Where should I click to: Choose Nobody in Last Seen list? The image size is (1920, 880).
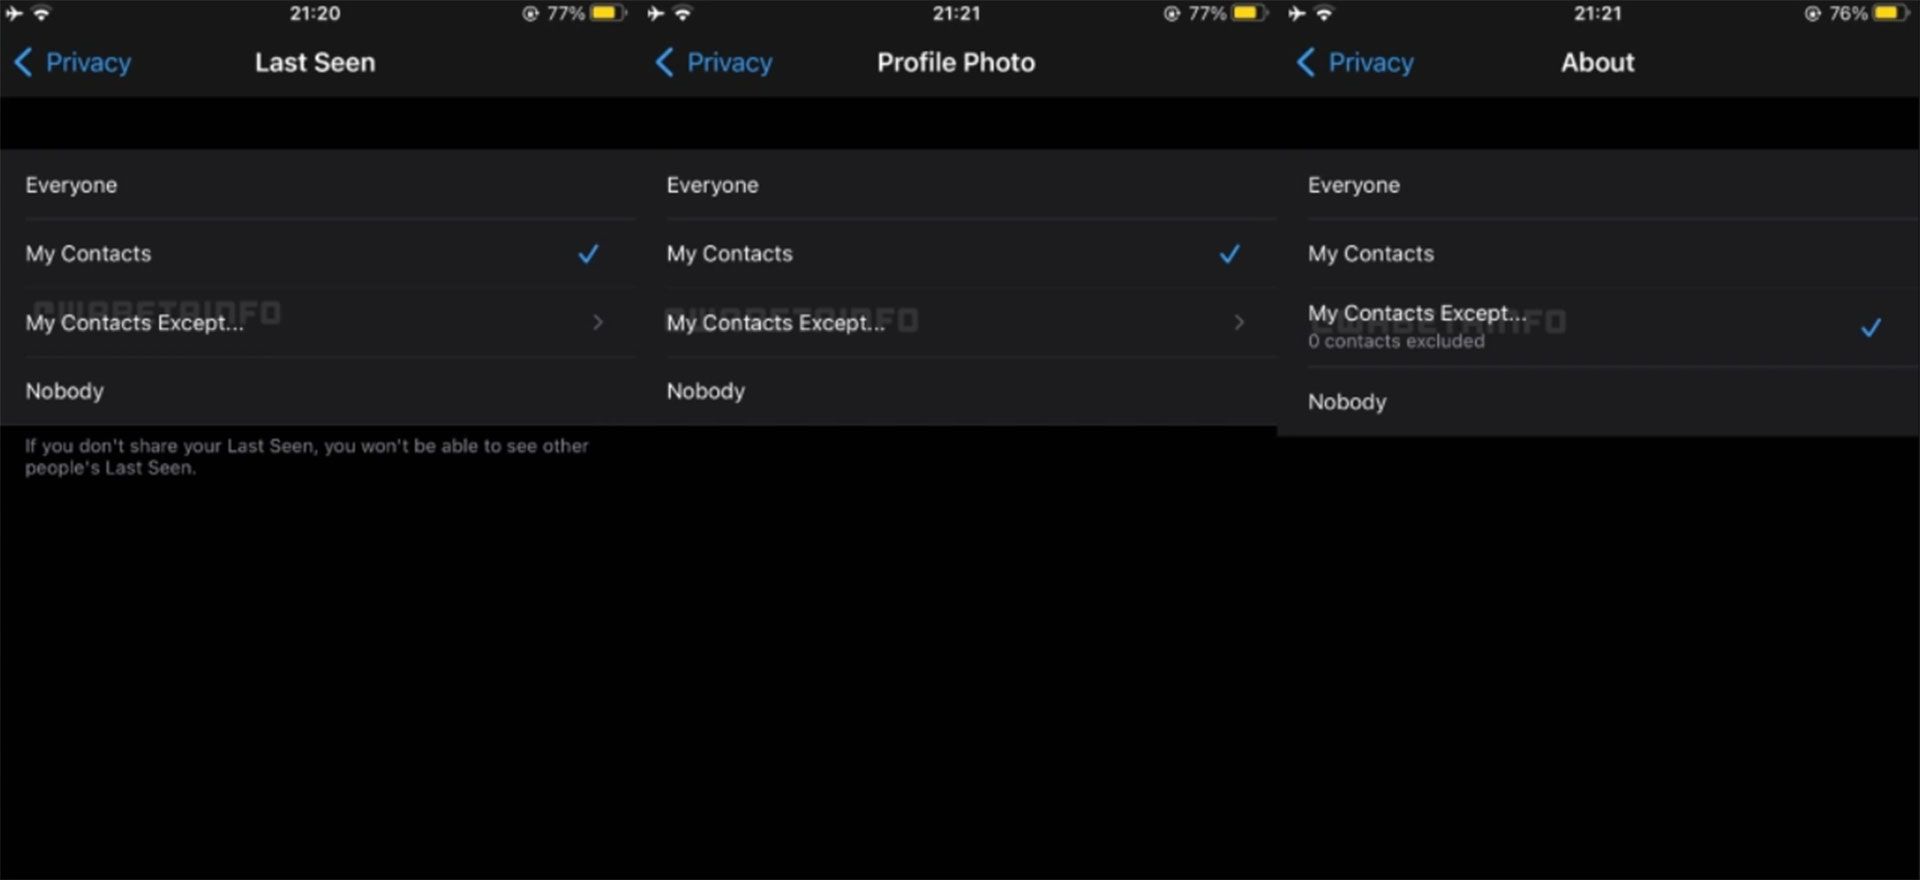tap(320, 391)
